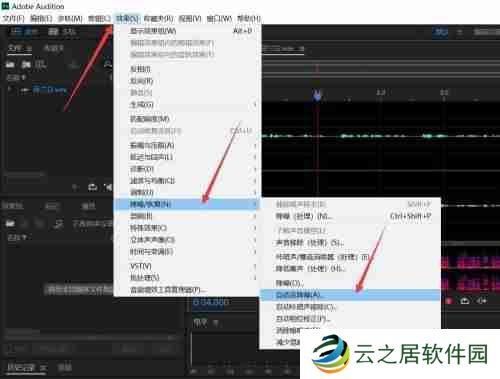Viewport: 500px width, 379px height.
Task: Select 匹配响度(M) in the effects menu
Action: point(187,119)
